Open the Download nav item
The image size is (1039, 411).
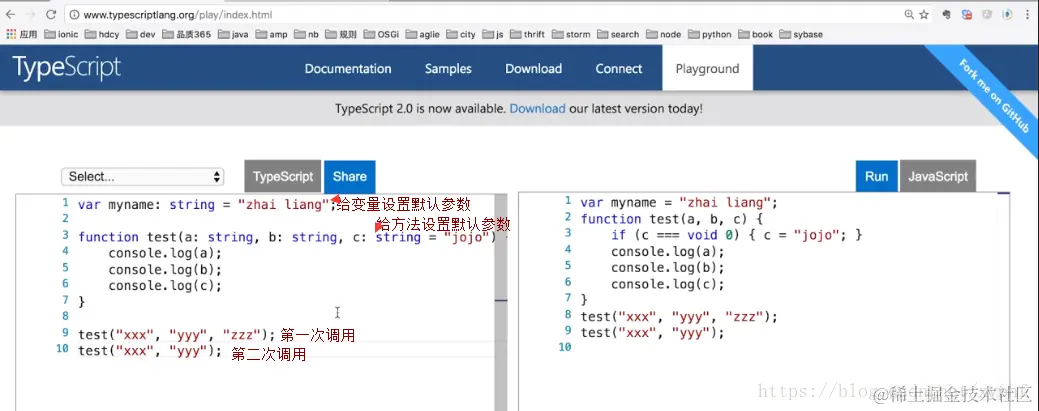(533, 68)
